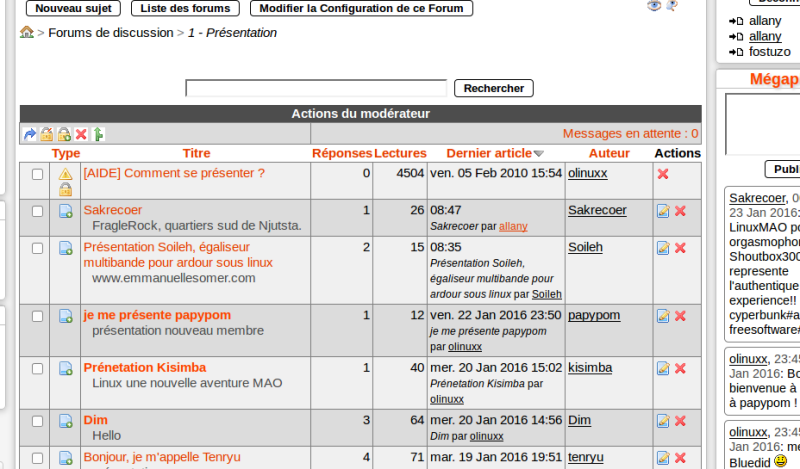Select the checkbox for Prénetation Kisimba
Screen dimensions: 800x469
point(37,368)
